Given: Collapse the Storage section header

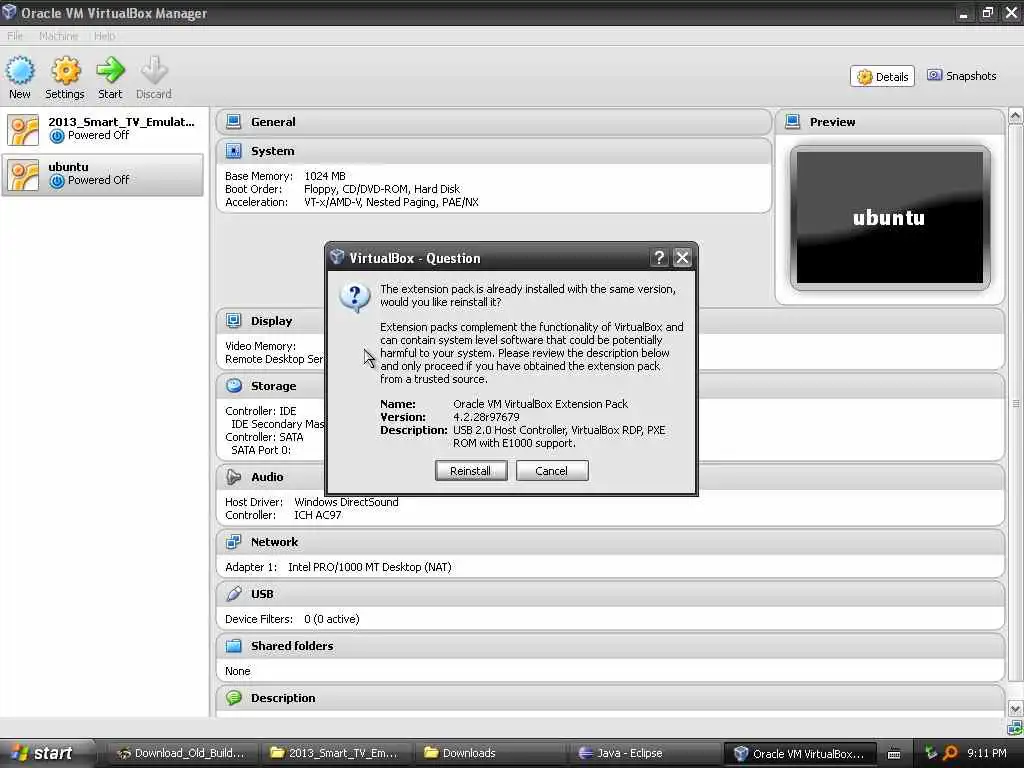Looking at the screenshot, I should [610, 386].
